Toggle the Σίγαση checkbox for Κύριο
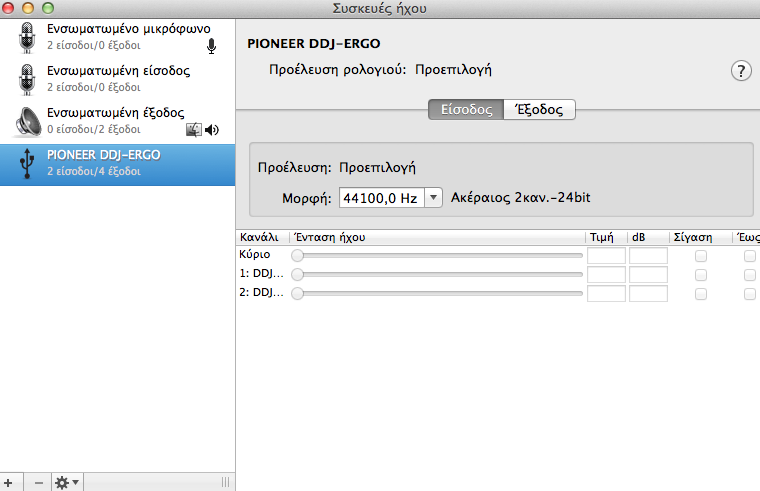Viewport: 760px width, 491px height. pyautogui.click(x=701, y=256)
